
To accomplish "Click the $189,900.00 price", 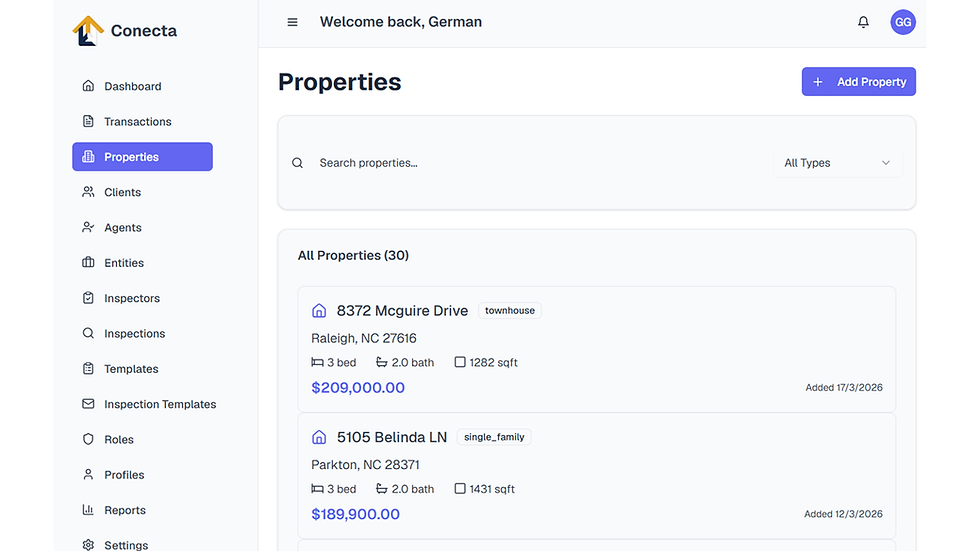I will 356,514.
